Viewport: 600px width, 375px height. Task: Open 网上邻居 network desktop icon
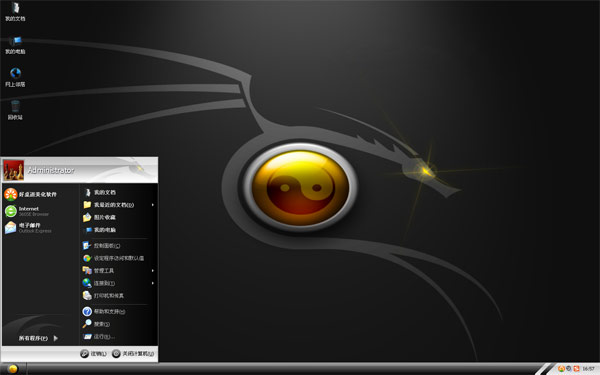15,78
